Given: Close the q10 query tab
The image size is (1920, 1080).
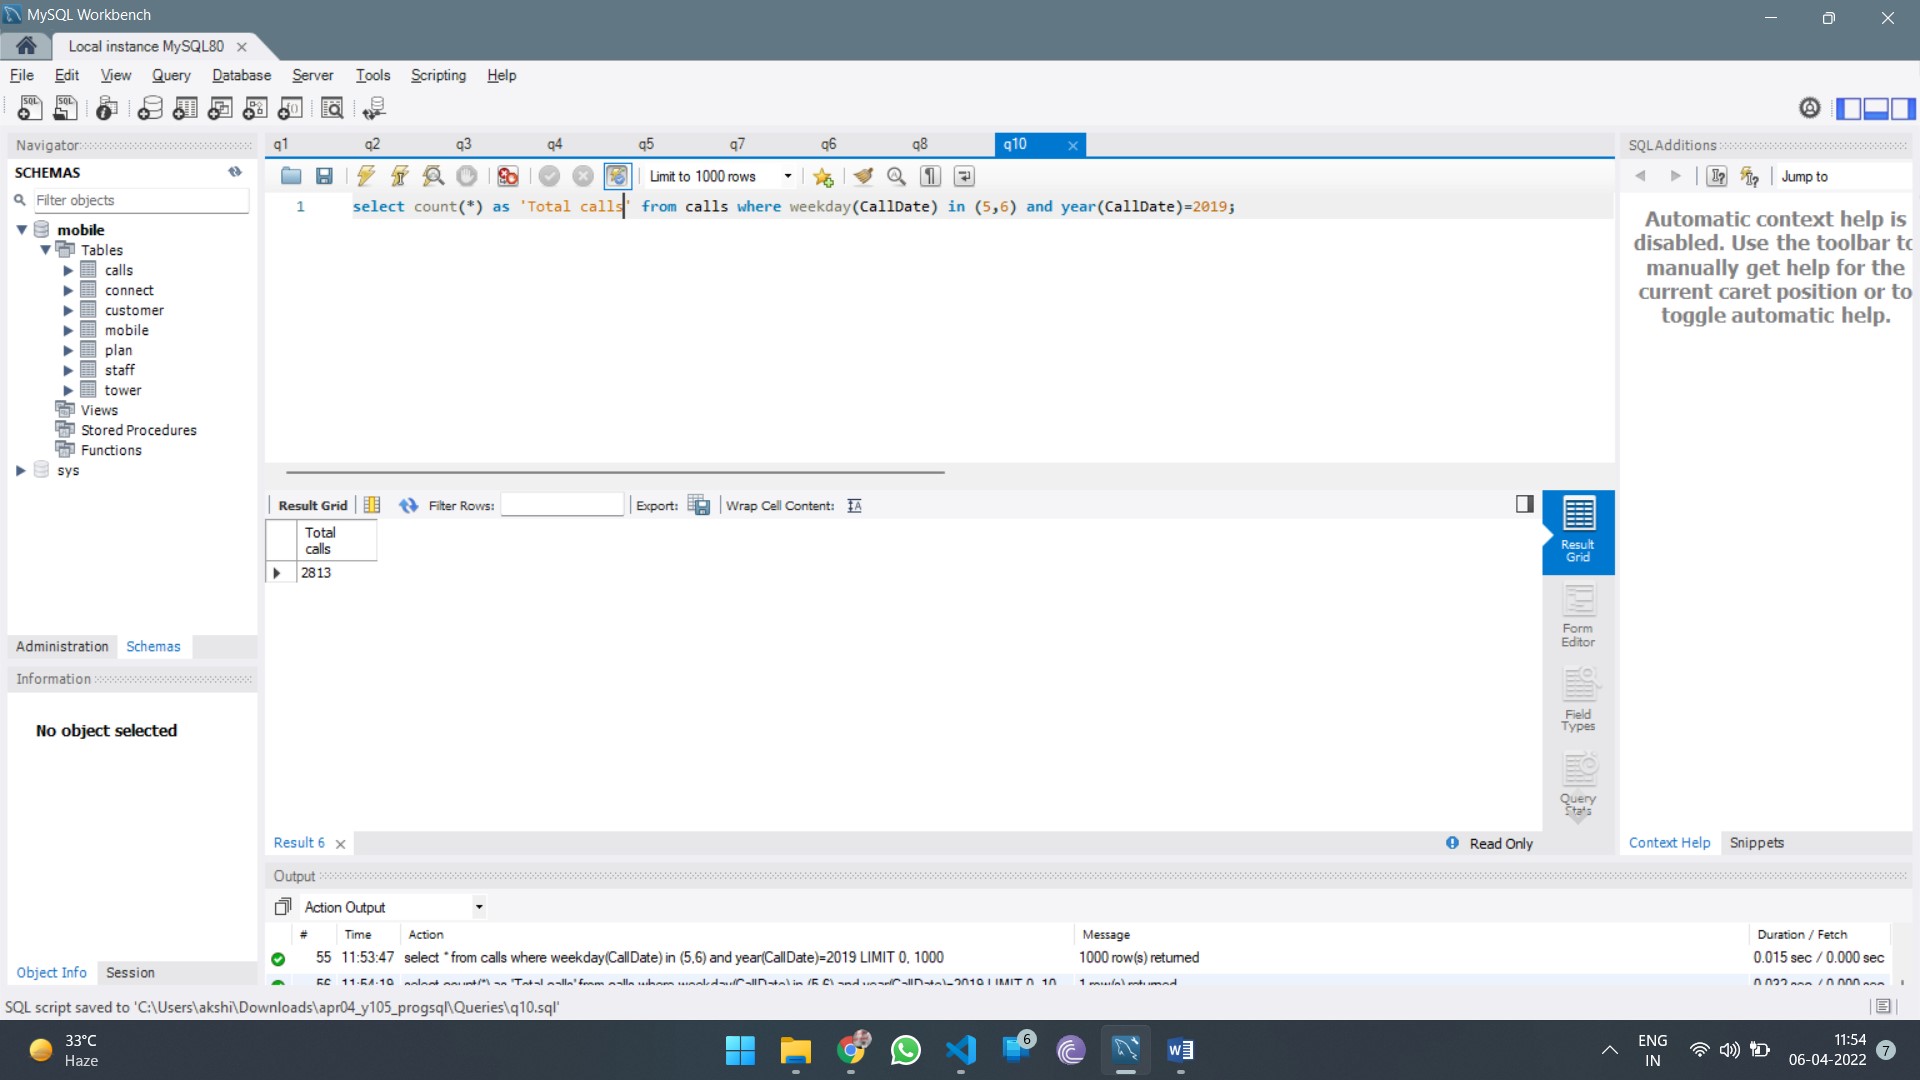Looking at the screenshot, I should [x=1073, y=145].
